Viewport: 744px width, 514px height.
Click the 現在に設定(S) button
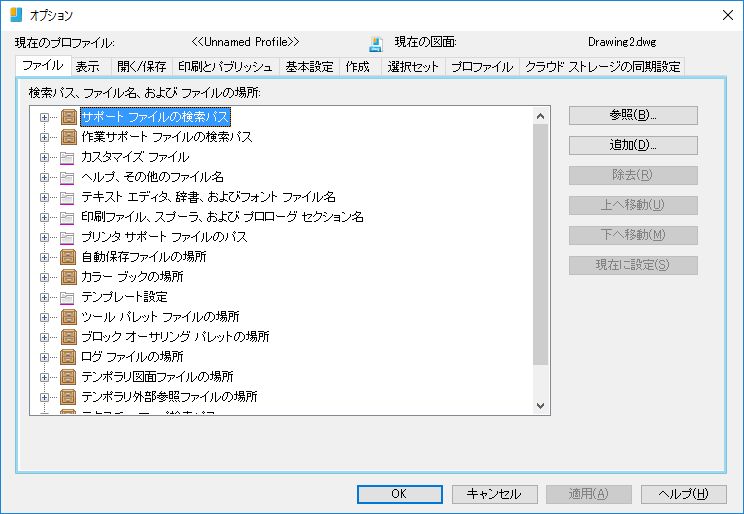pos(633,265)
